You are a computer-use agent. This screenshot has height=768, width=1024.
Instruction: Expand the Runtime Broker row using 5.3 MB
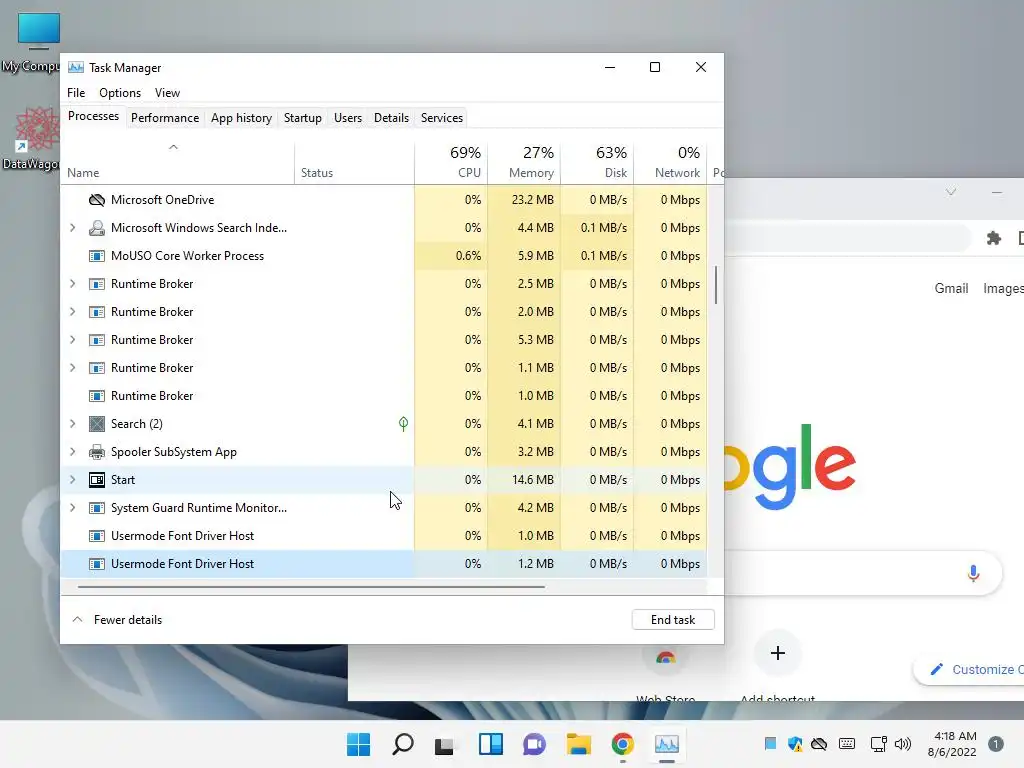72,340
